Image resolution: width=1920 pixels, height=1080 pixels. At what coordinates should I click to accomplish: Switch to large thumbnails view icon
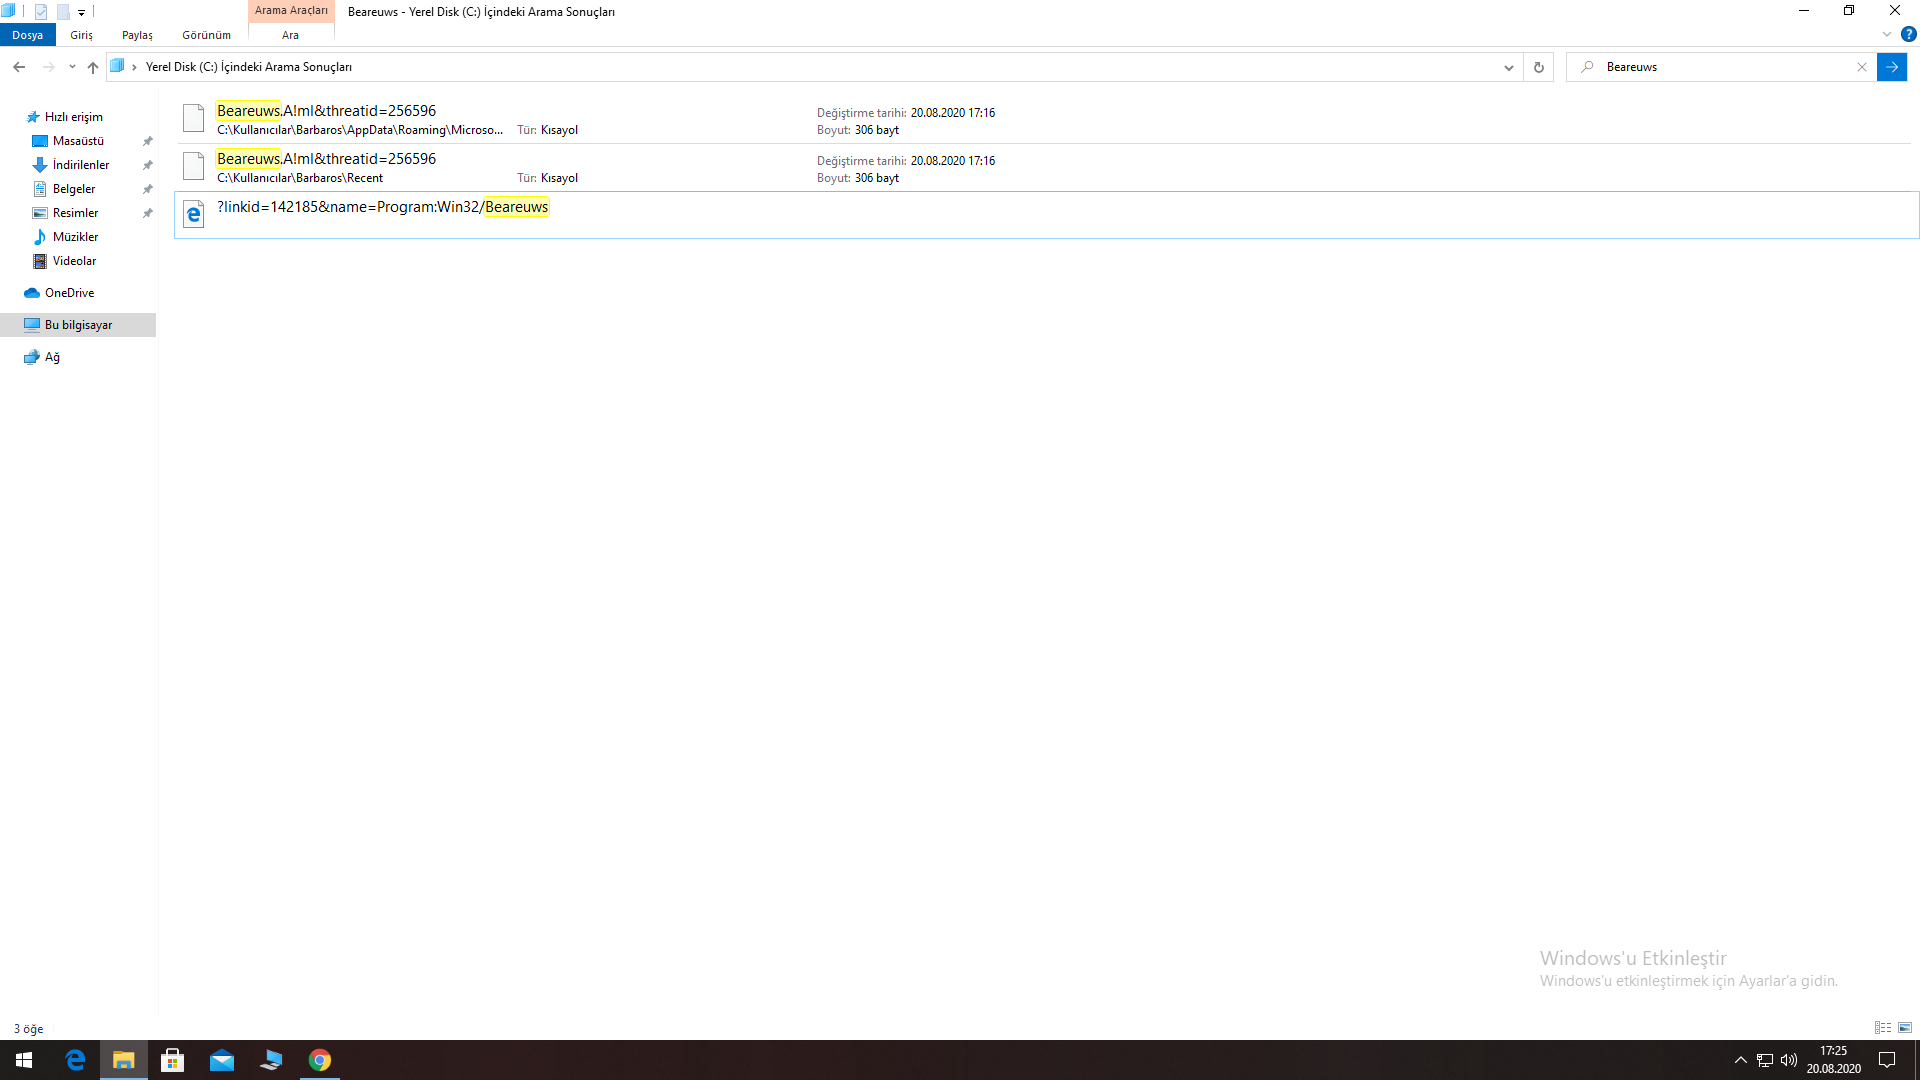tap(1905, 1028)
